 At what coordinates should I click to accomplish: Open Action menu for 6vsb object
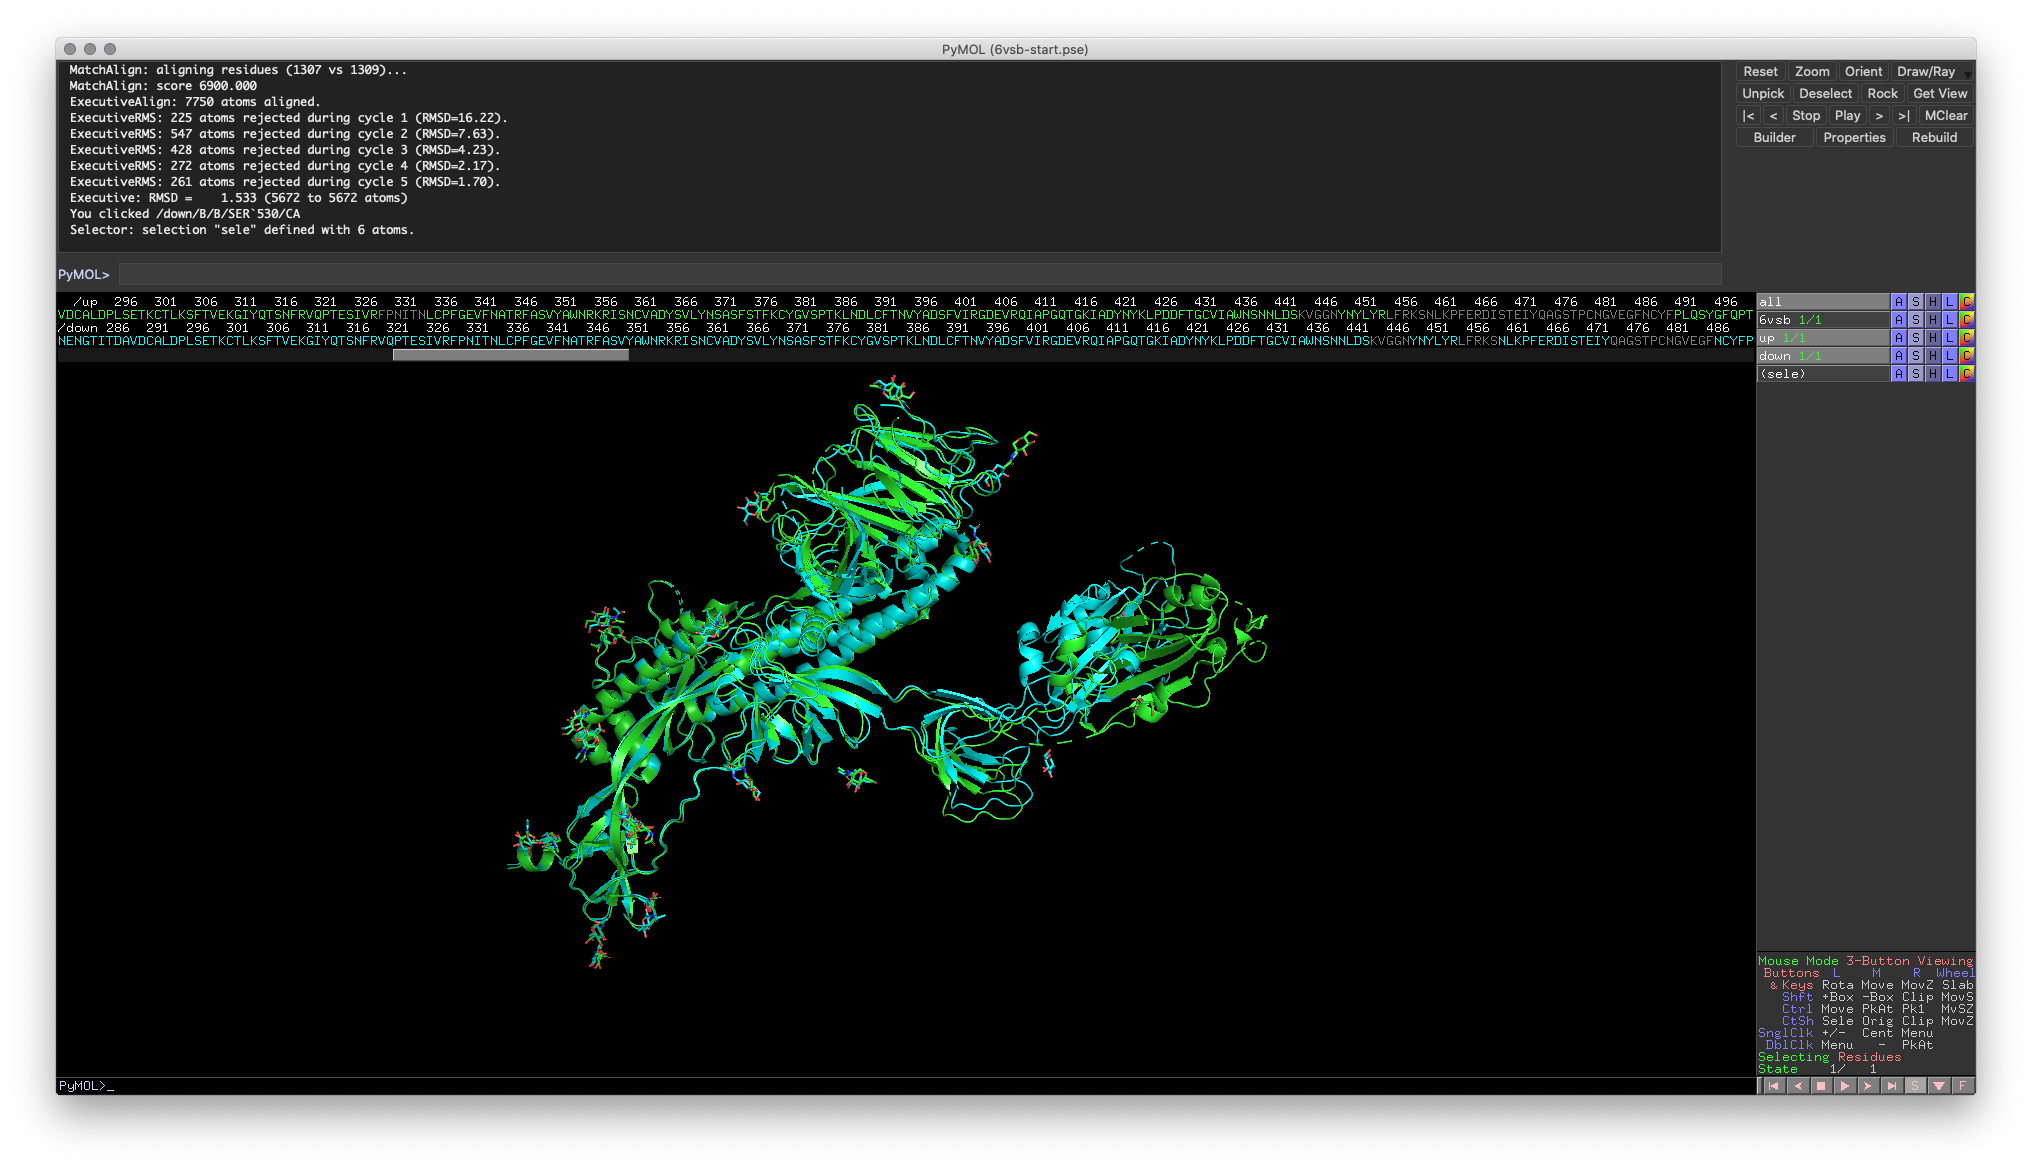(1898, 320)
